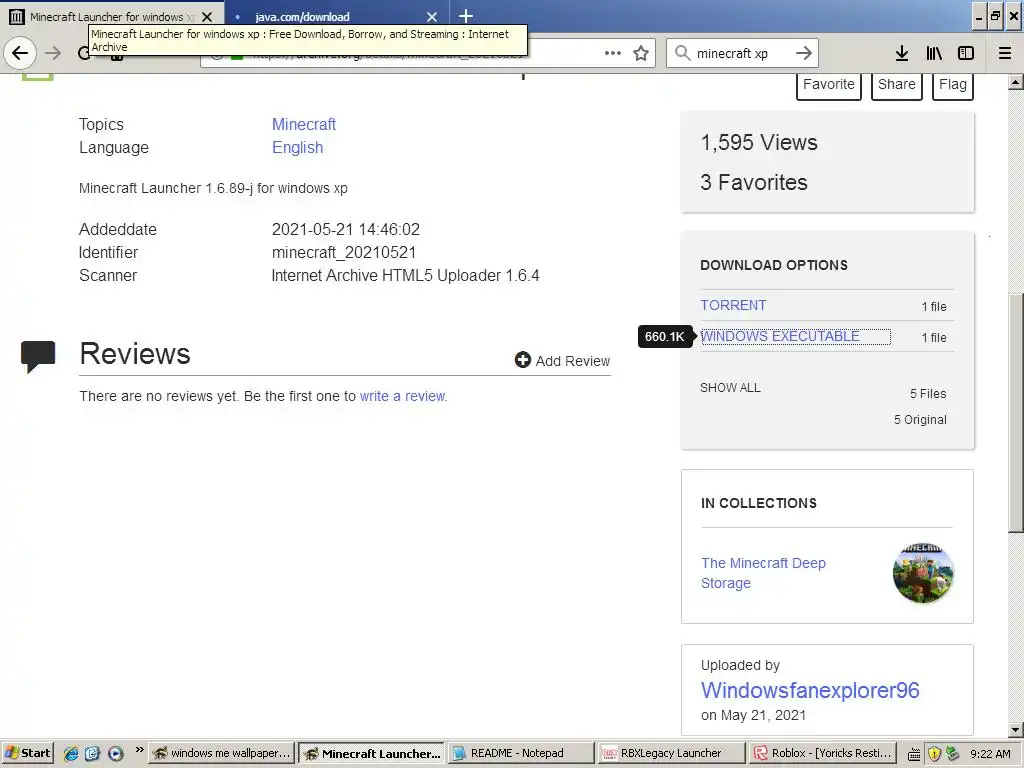Select the date 2021-05-21 14:46:02

pyautogui.click(x=345, y=229)
